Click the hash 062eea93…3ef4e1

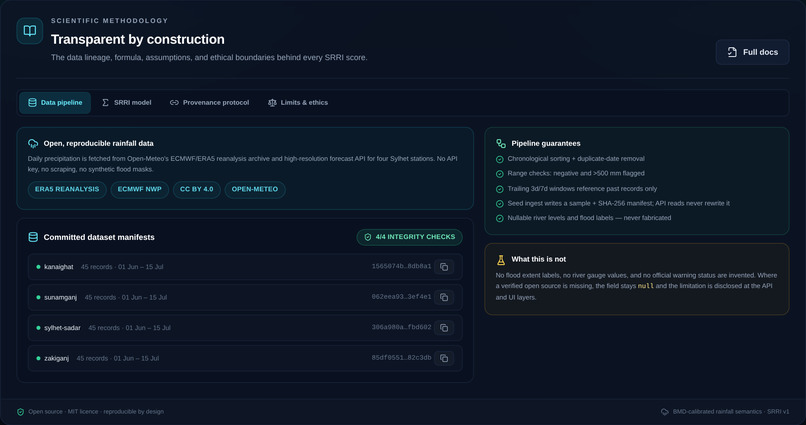401,297
